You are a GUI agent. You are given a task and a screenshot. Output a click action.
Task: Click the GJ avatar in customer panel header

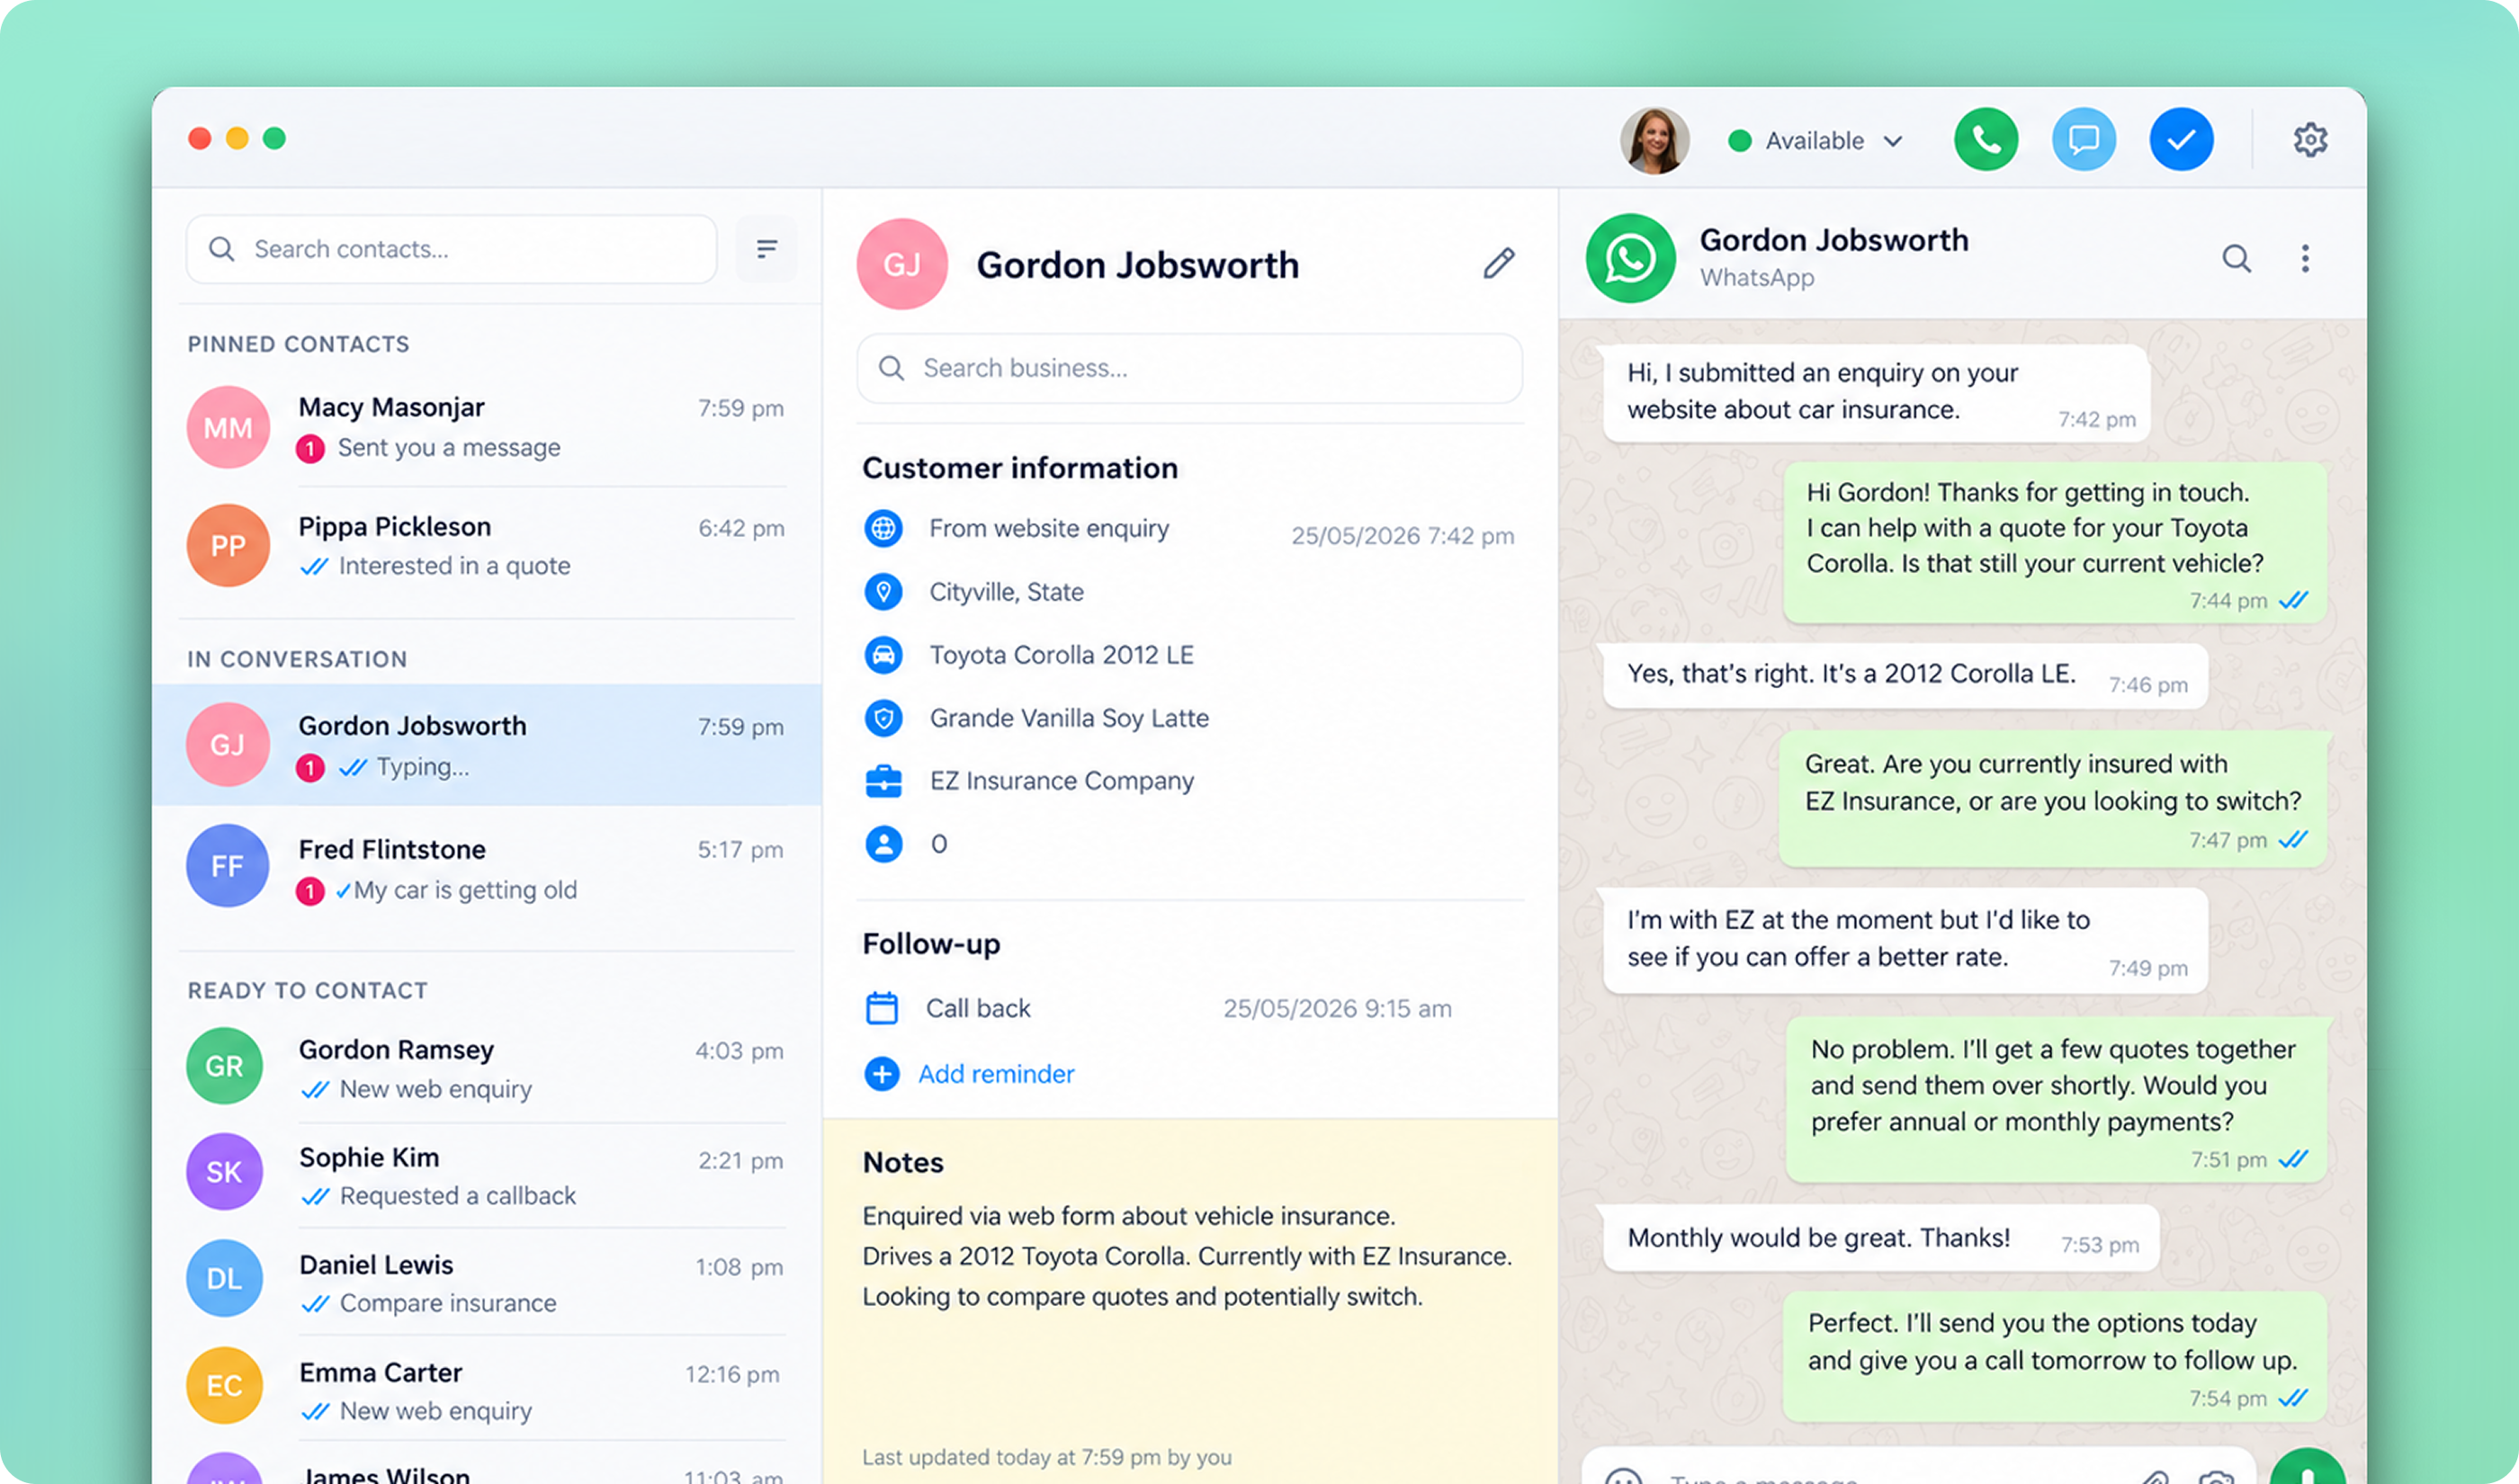902,264
